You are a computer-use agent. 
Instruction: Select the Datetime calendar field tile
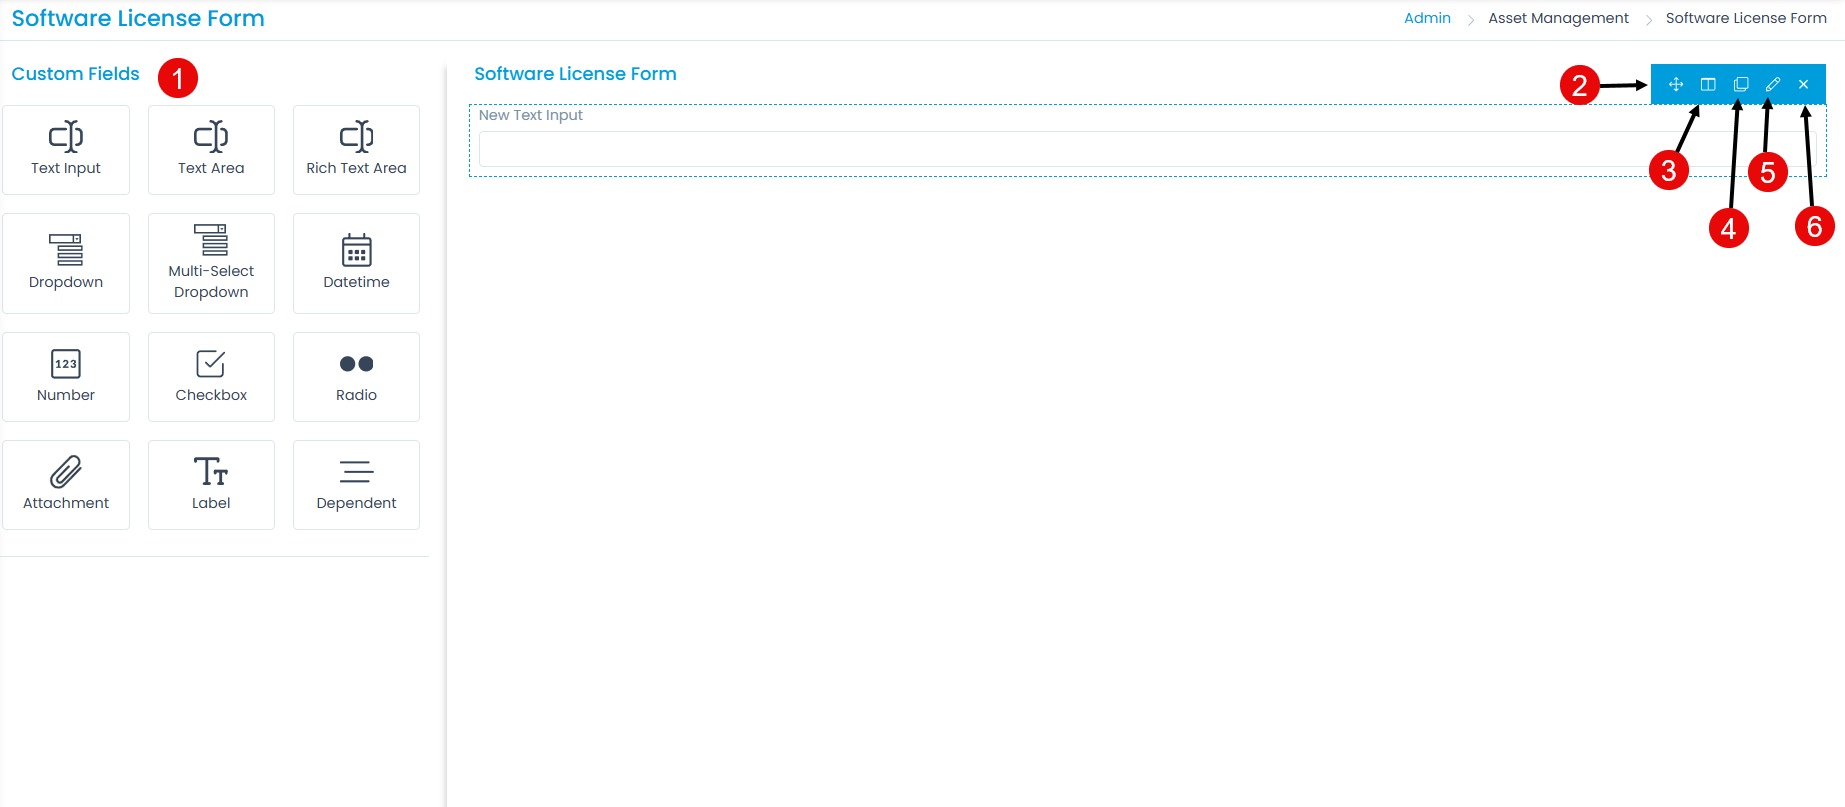356,263
